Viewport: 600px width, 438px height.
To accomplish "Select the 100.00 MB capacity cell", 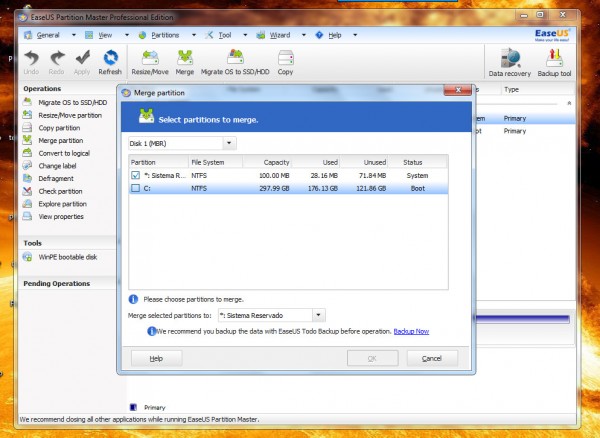I will click(274, 176).
